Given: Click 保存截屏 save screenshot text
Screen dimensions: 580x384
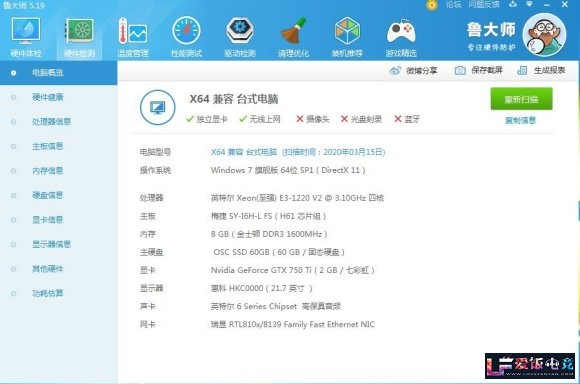Looking at the screenshot, I should coord(487,70).
